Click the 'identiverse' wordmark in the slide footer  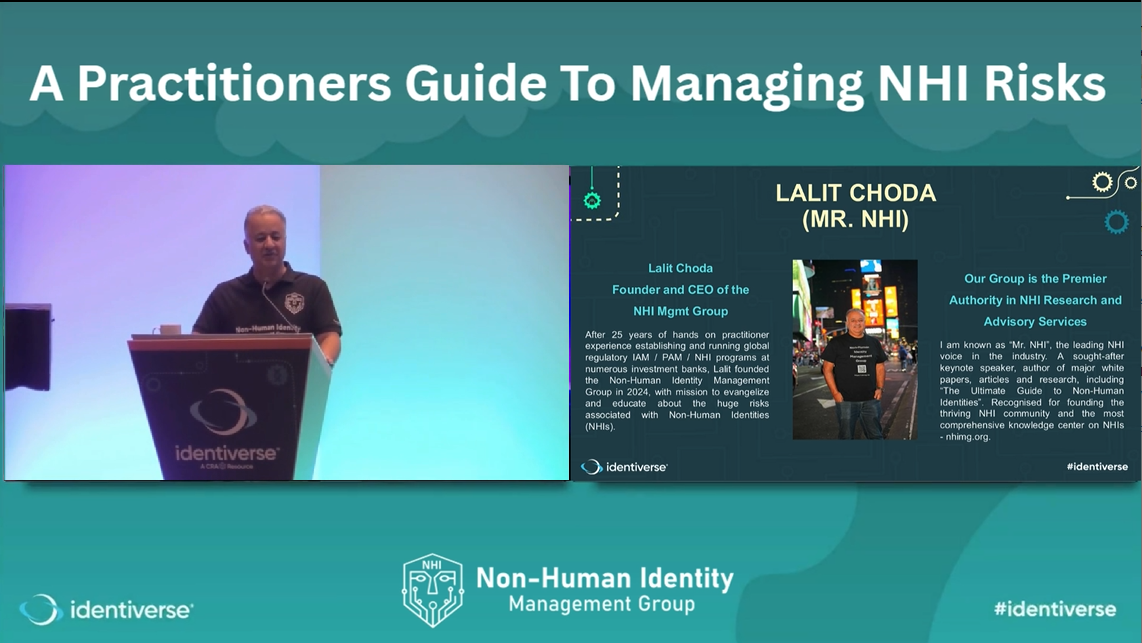(x=636, y=467)
